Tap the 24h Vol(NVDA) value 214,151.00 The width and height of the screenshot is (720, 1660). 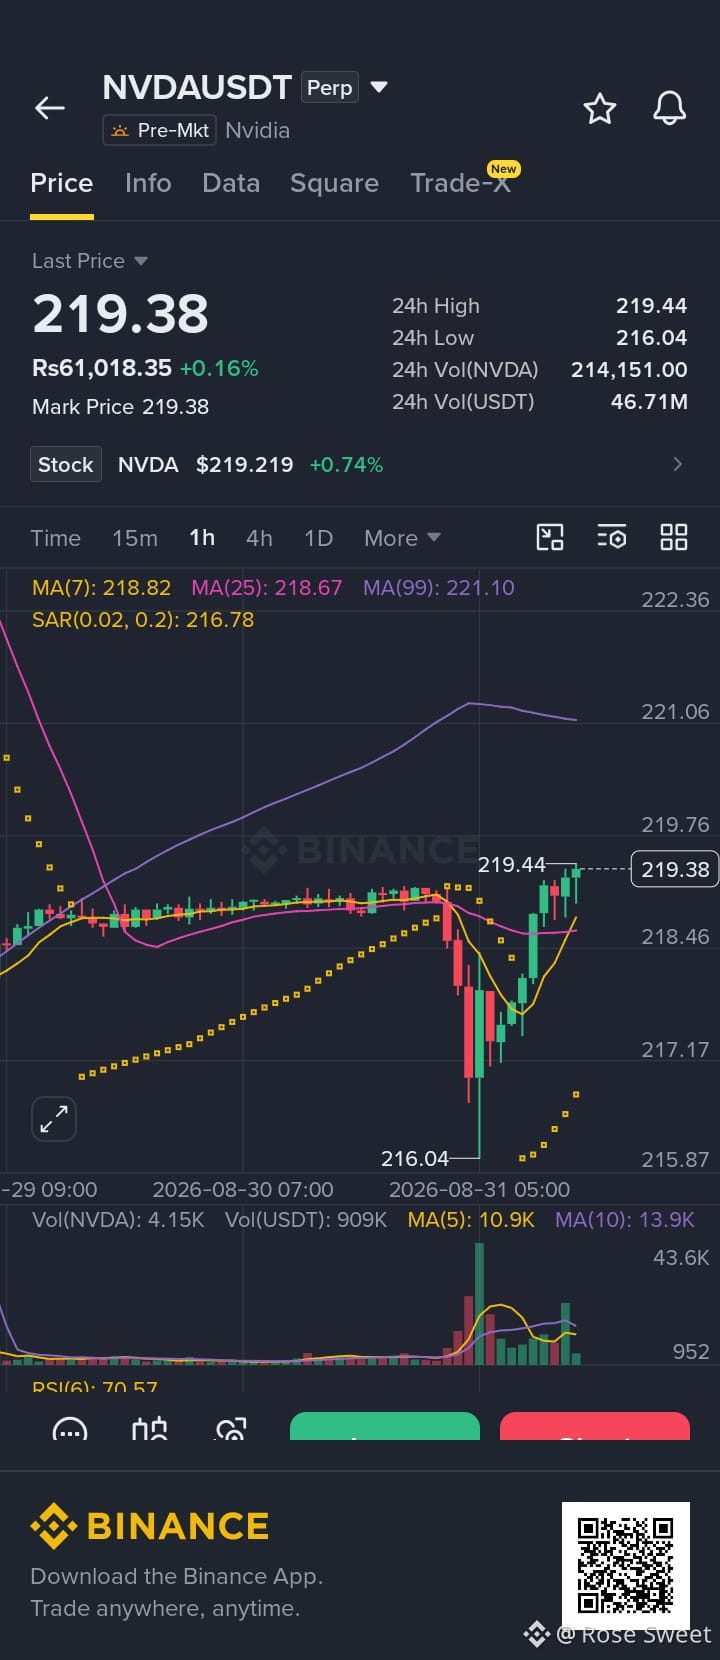point(629,370)
